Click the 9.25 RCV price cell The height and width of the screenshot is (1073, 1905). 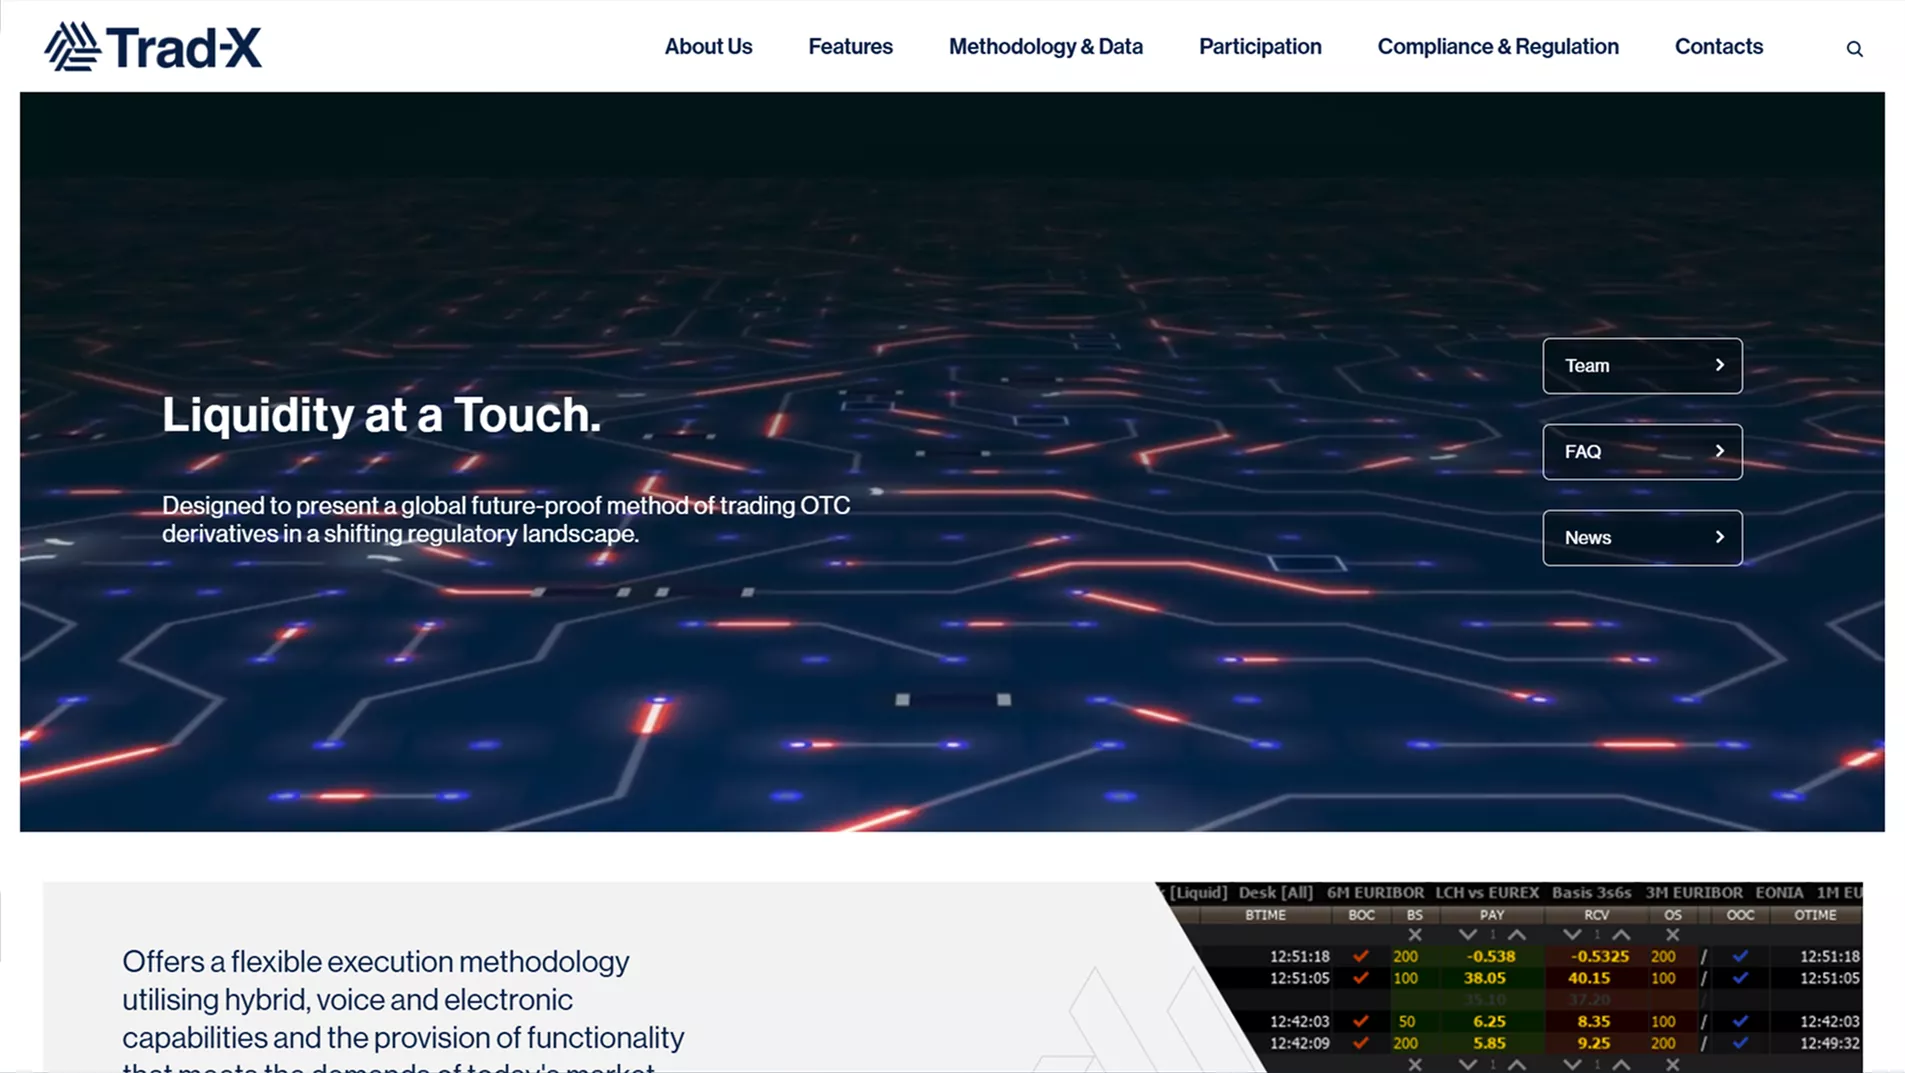coord(1593,1043)
